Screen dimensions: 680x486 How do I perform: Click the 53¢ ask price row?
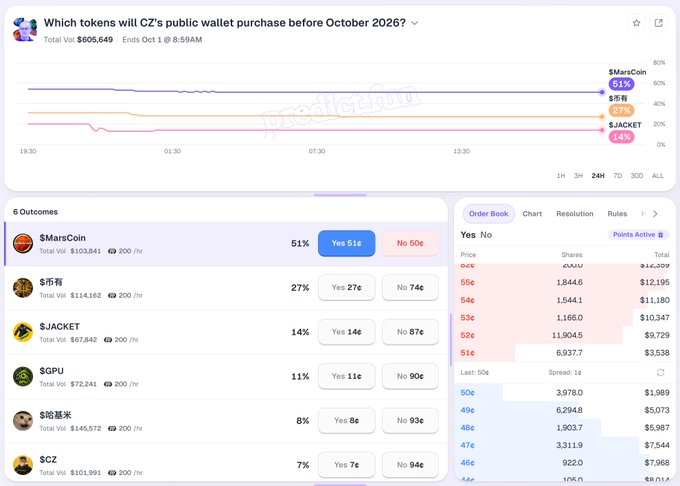(565, 318)
